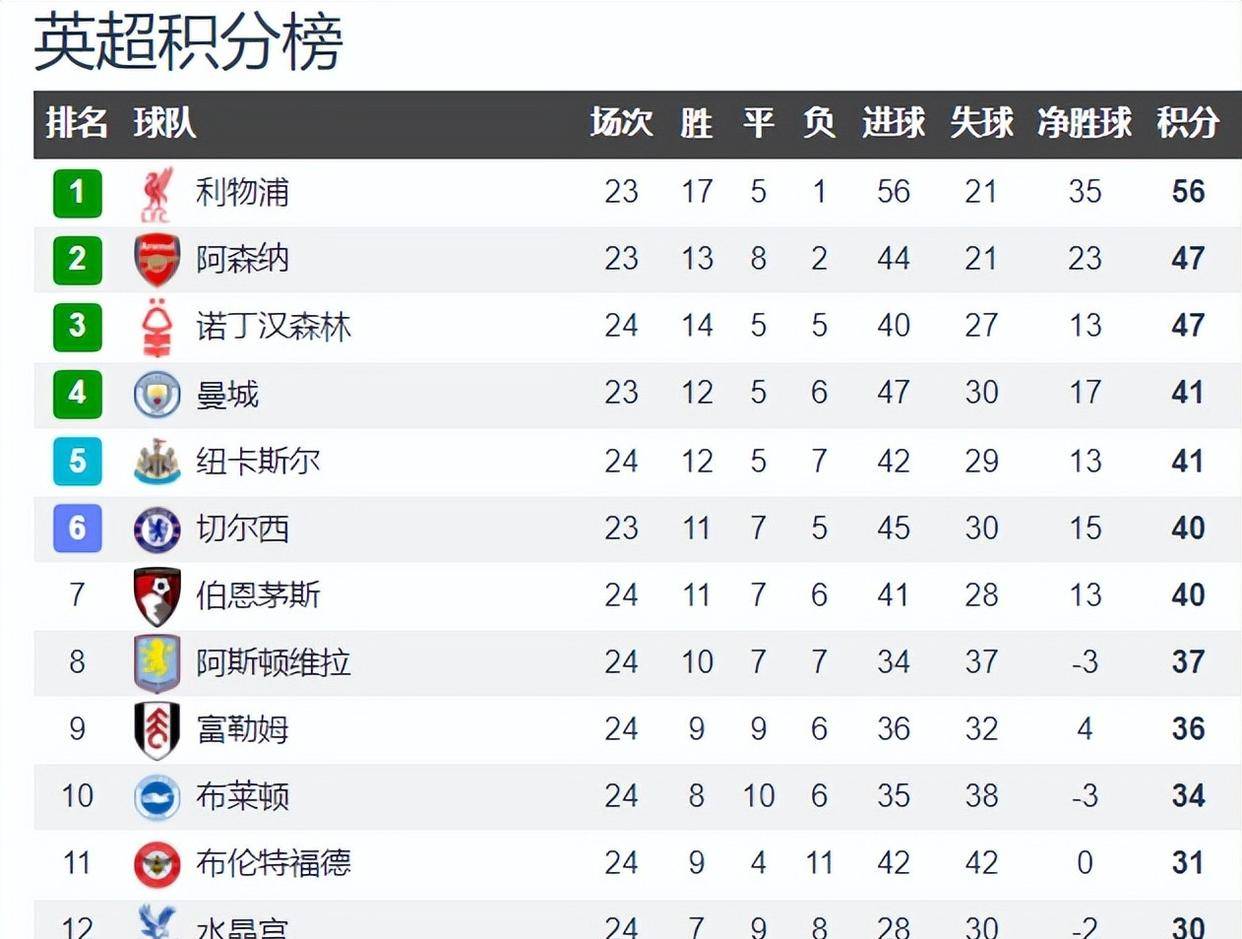Click the Aston Villa crest
1242x939 pixels.
click(157, 663)
